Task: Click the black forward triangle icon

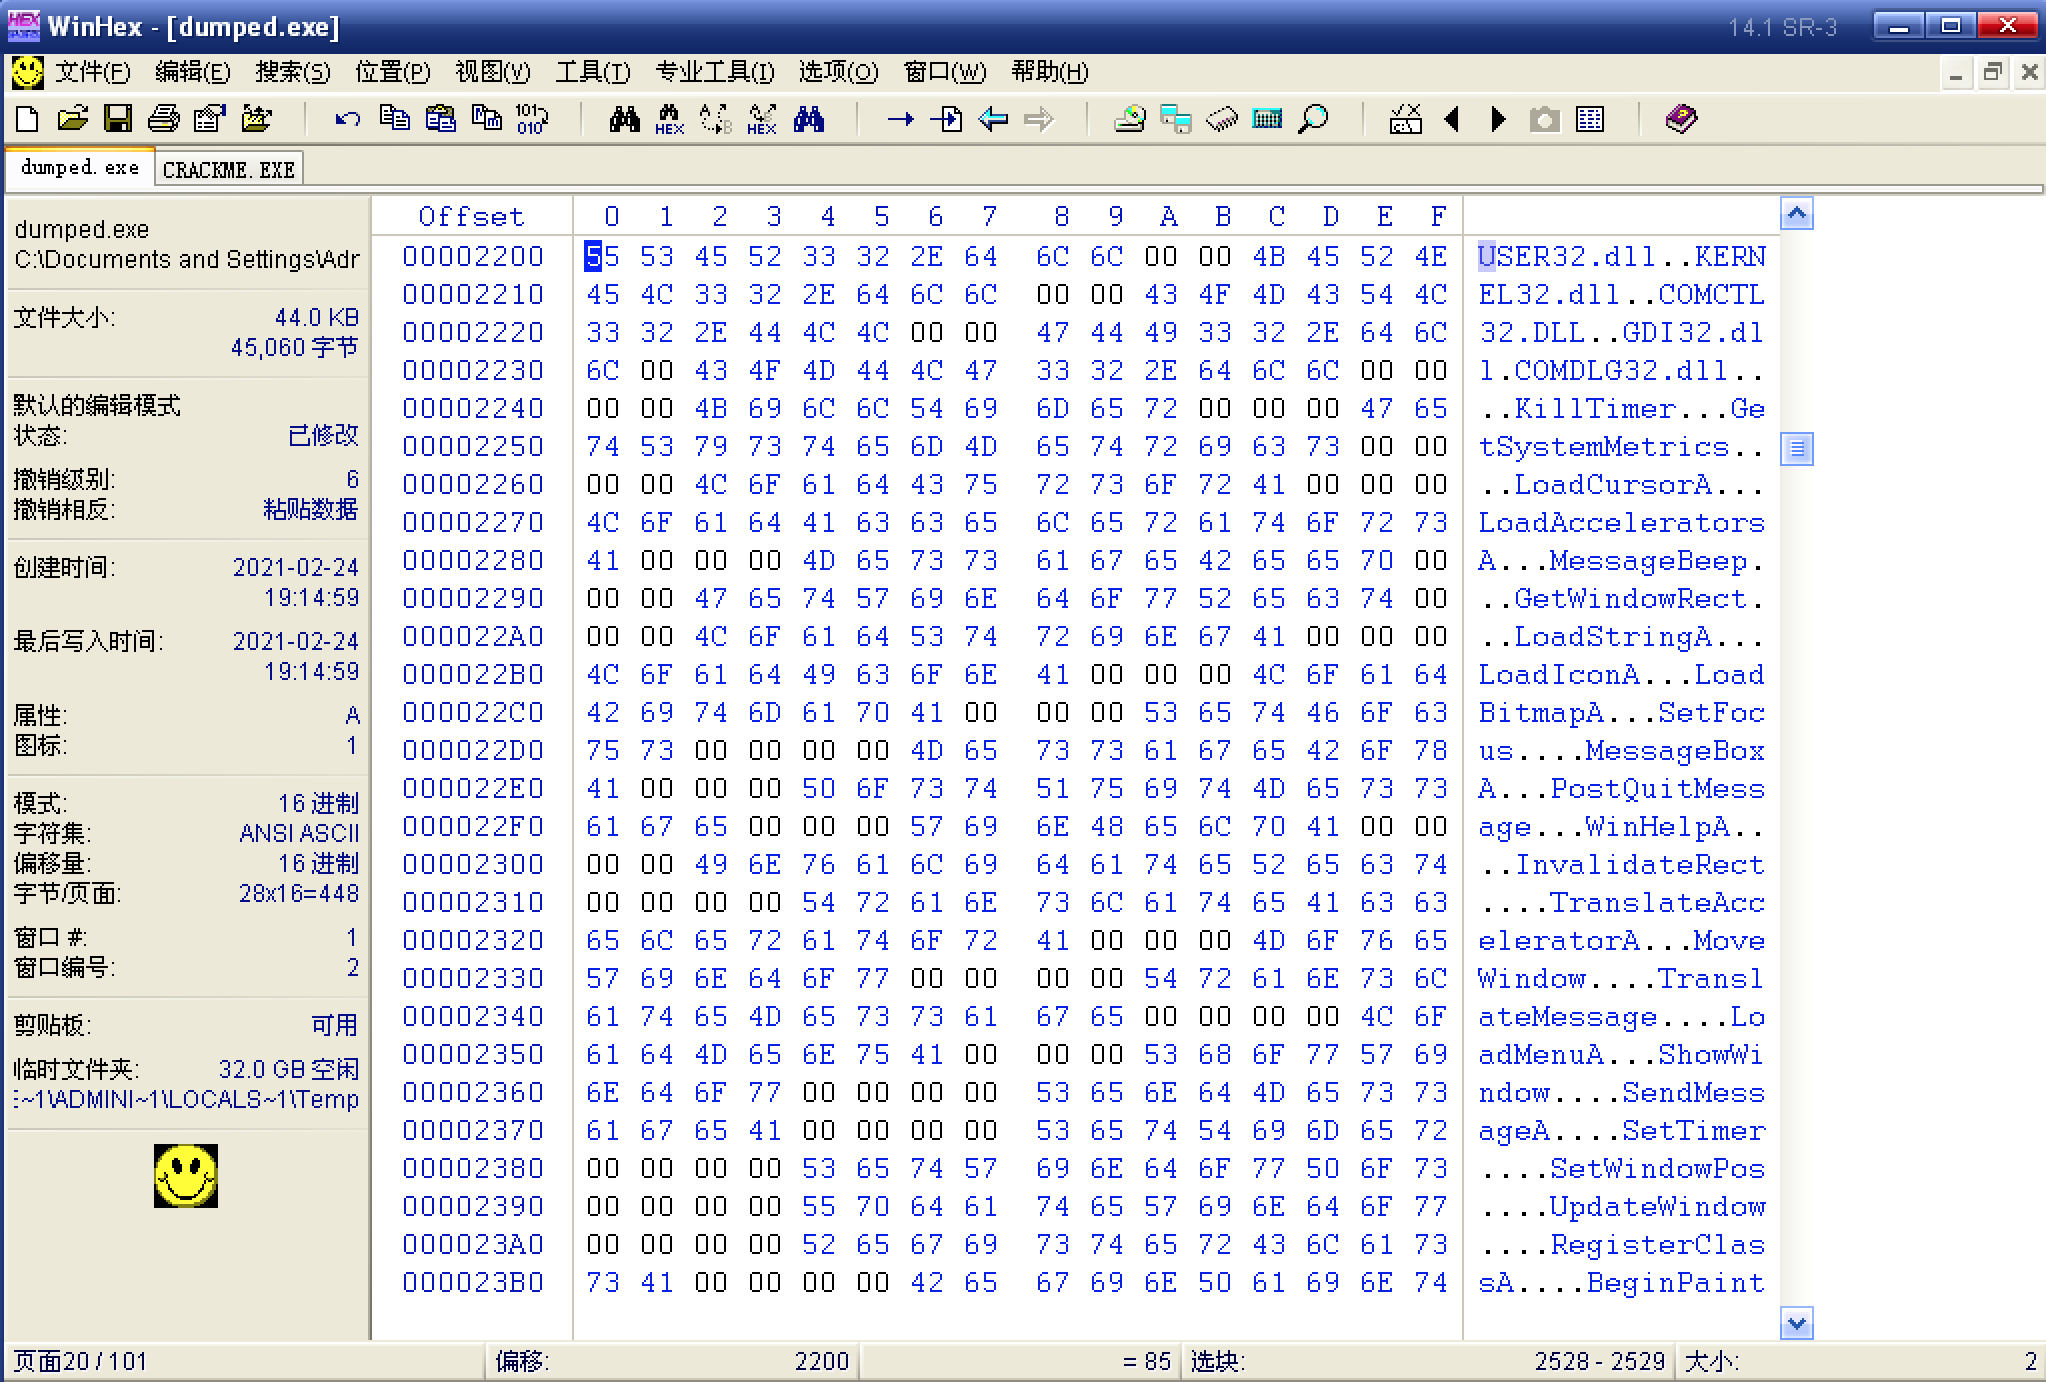Action: coord(1498,119)
